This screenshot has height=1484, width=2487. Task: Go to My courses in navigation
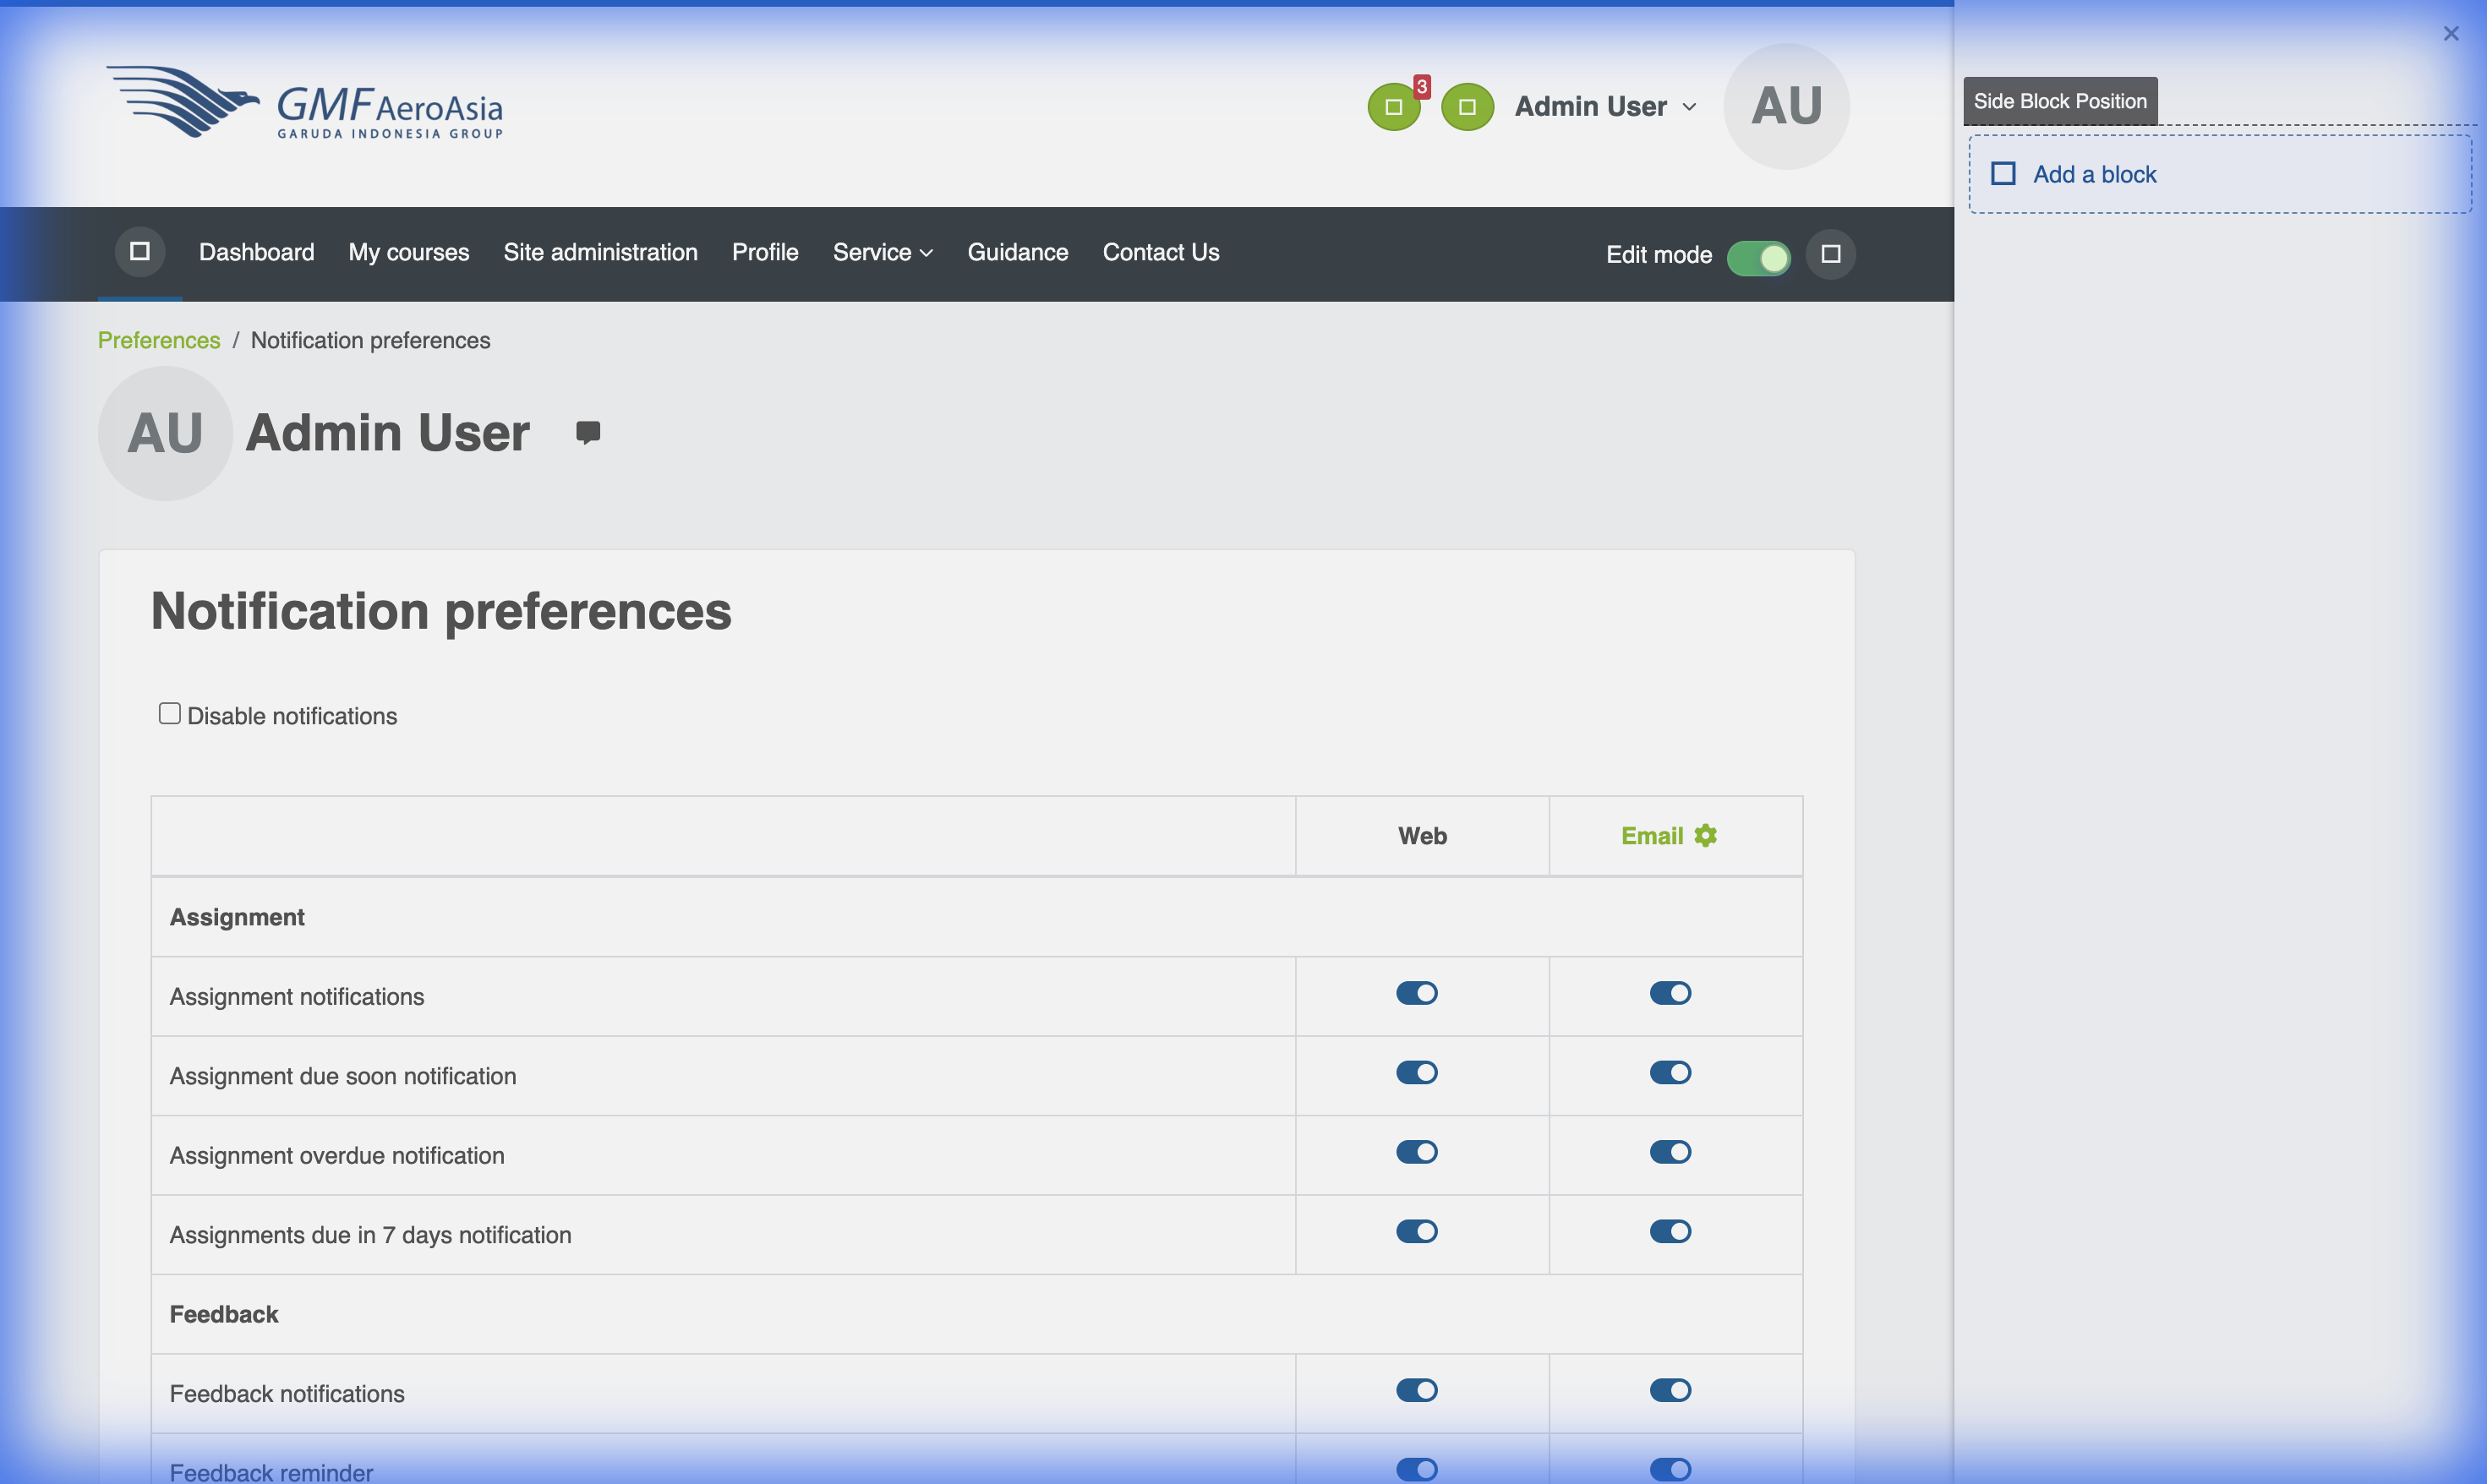tap(408, 252)
